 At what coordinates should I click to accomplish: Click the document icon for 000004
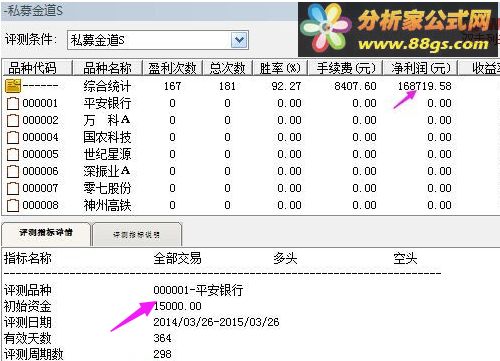point(13,137)
